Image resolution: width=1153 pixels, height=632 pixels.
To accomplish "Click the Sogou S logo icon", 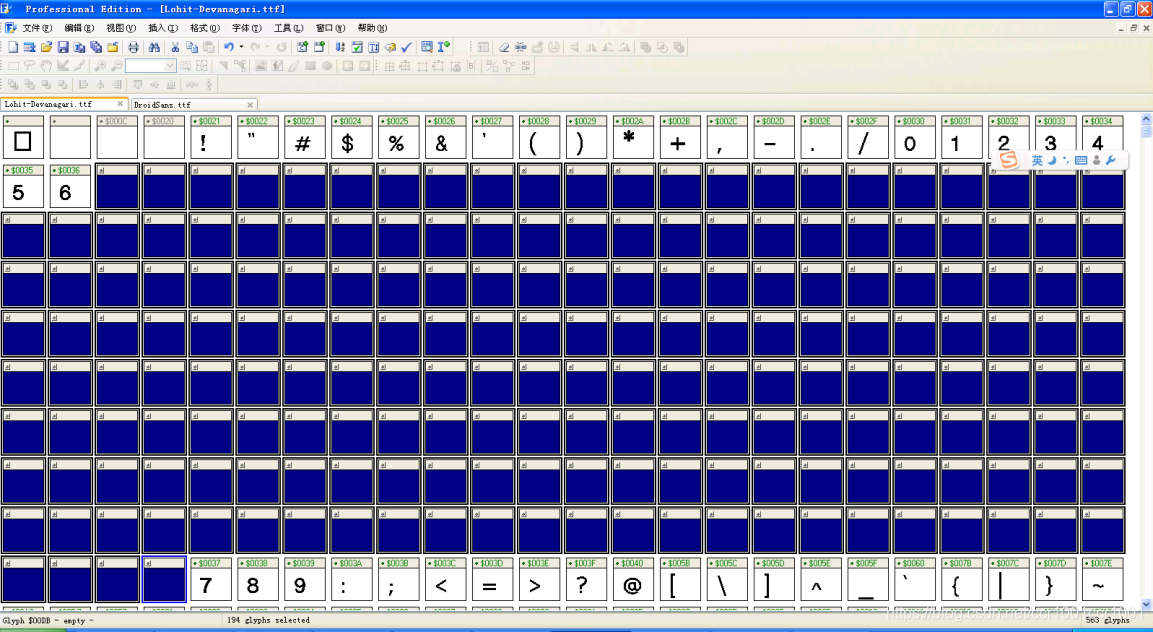I will [1009, 160].
